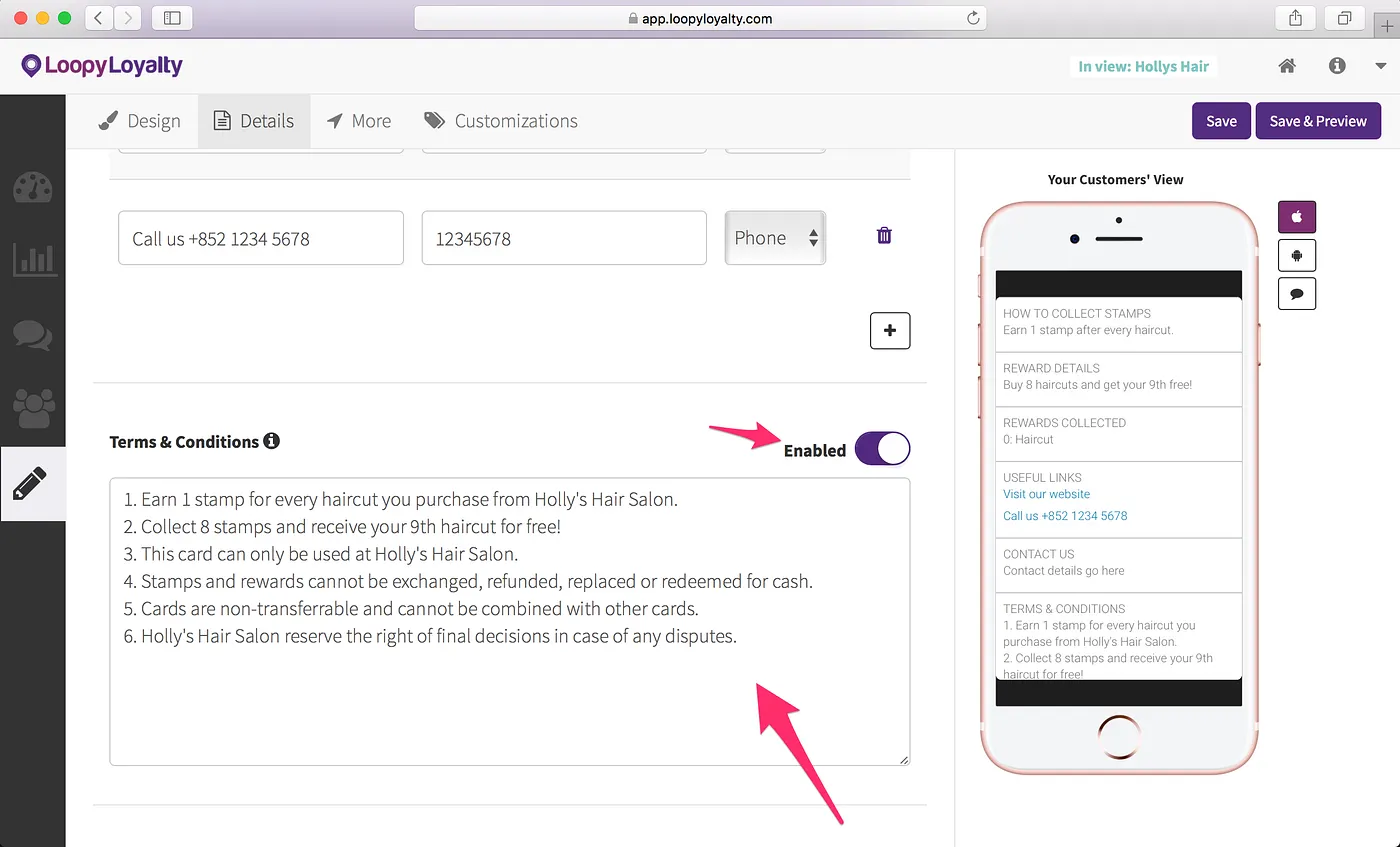Open Safari tab overview button
This screenshot has width=1400, height=847.
pyautogui.click(x=1345, y=18)
